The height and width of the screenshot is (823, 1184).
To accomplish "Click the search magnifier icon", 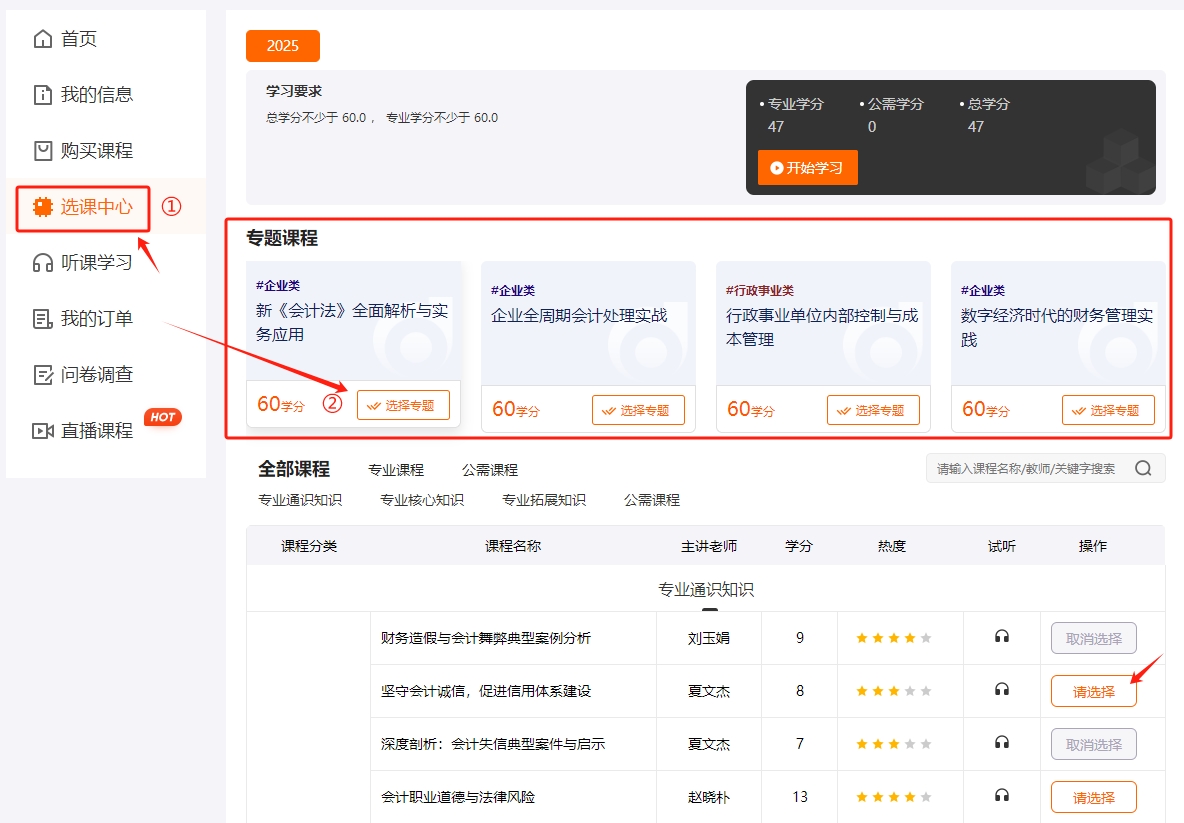I will coord(1142,467).
